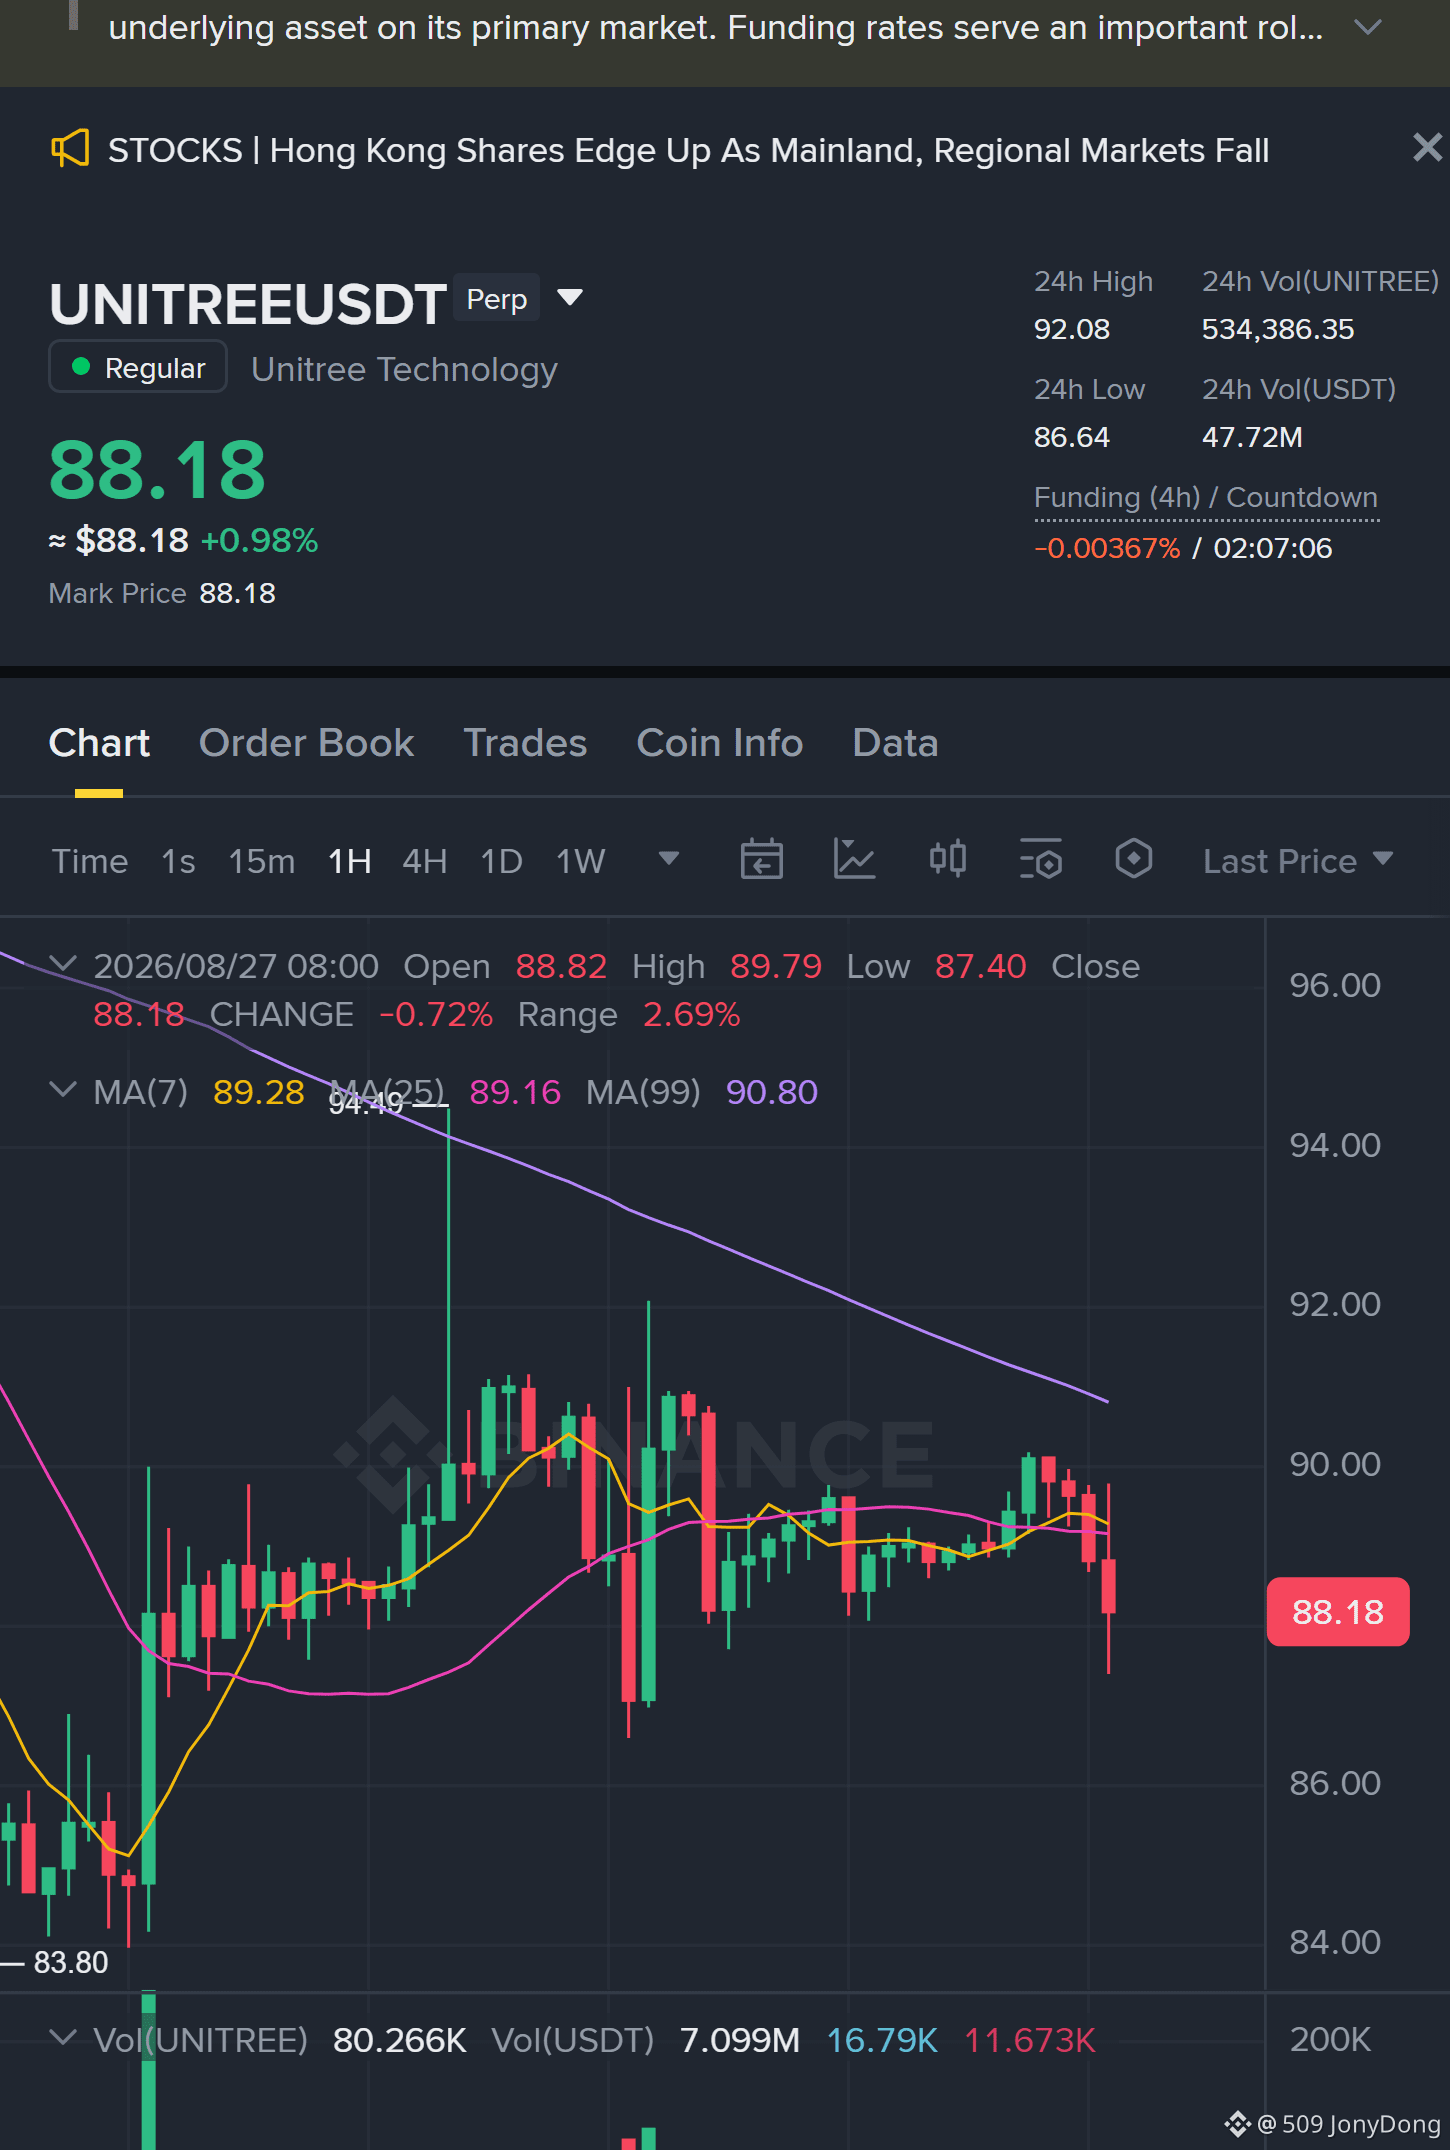The image size is (1450, 2150).
Task: Open the Coin Info tab
Action: coord(720,743)
